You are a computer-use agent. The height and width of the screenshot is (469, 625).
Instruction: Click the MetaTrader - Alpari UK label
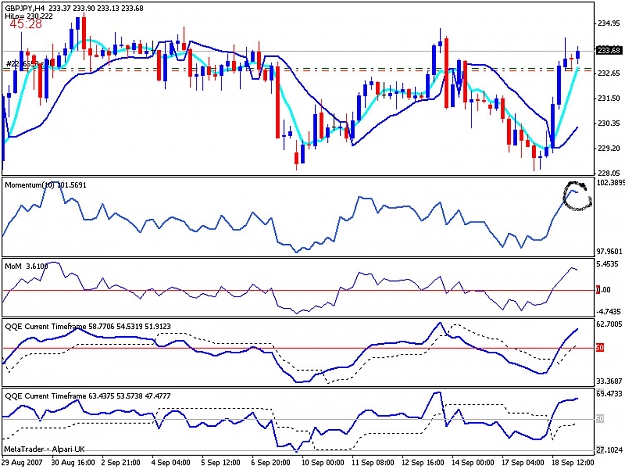click(44, 449)
